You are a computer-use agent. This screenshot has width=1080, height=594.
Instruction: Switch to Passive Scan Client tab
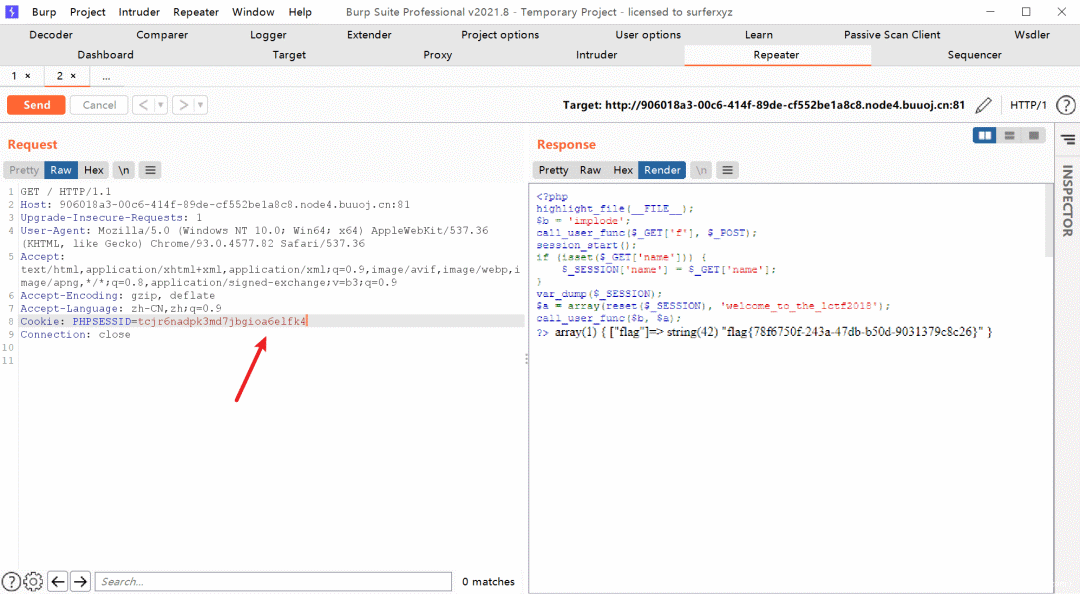[892, 34]
